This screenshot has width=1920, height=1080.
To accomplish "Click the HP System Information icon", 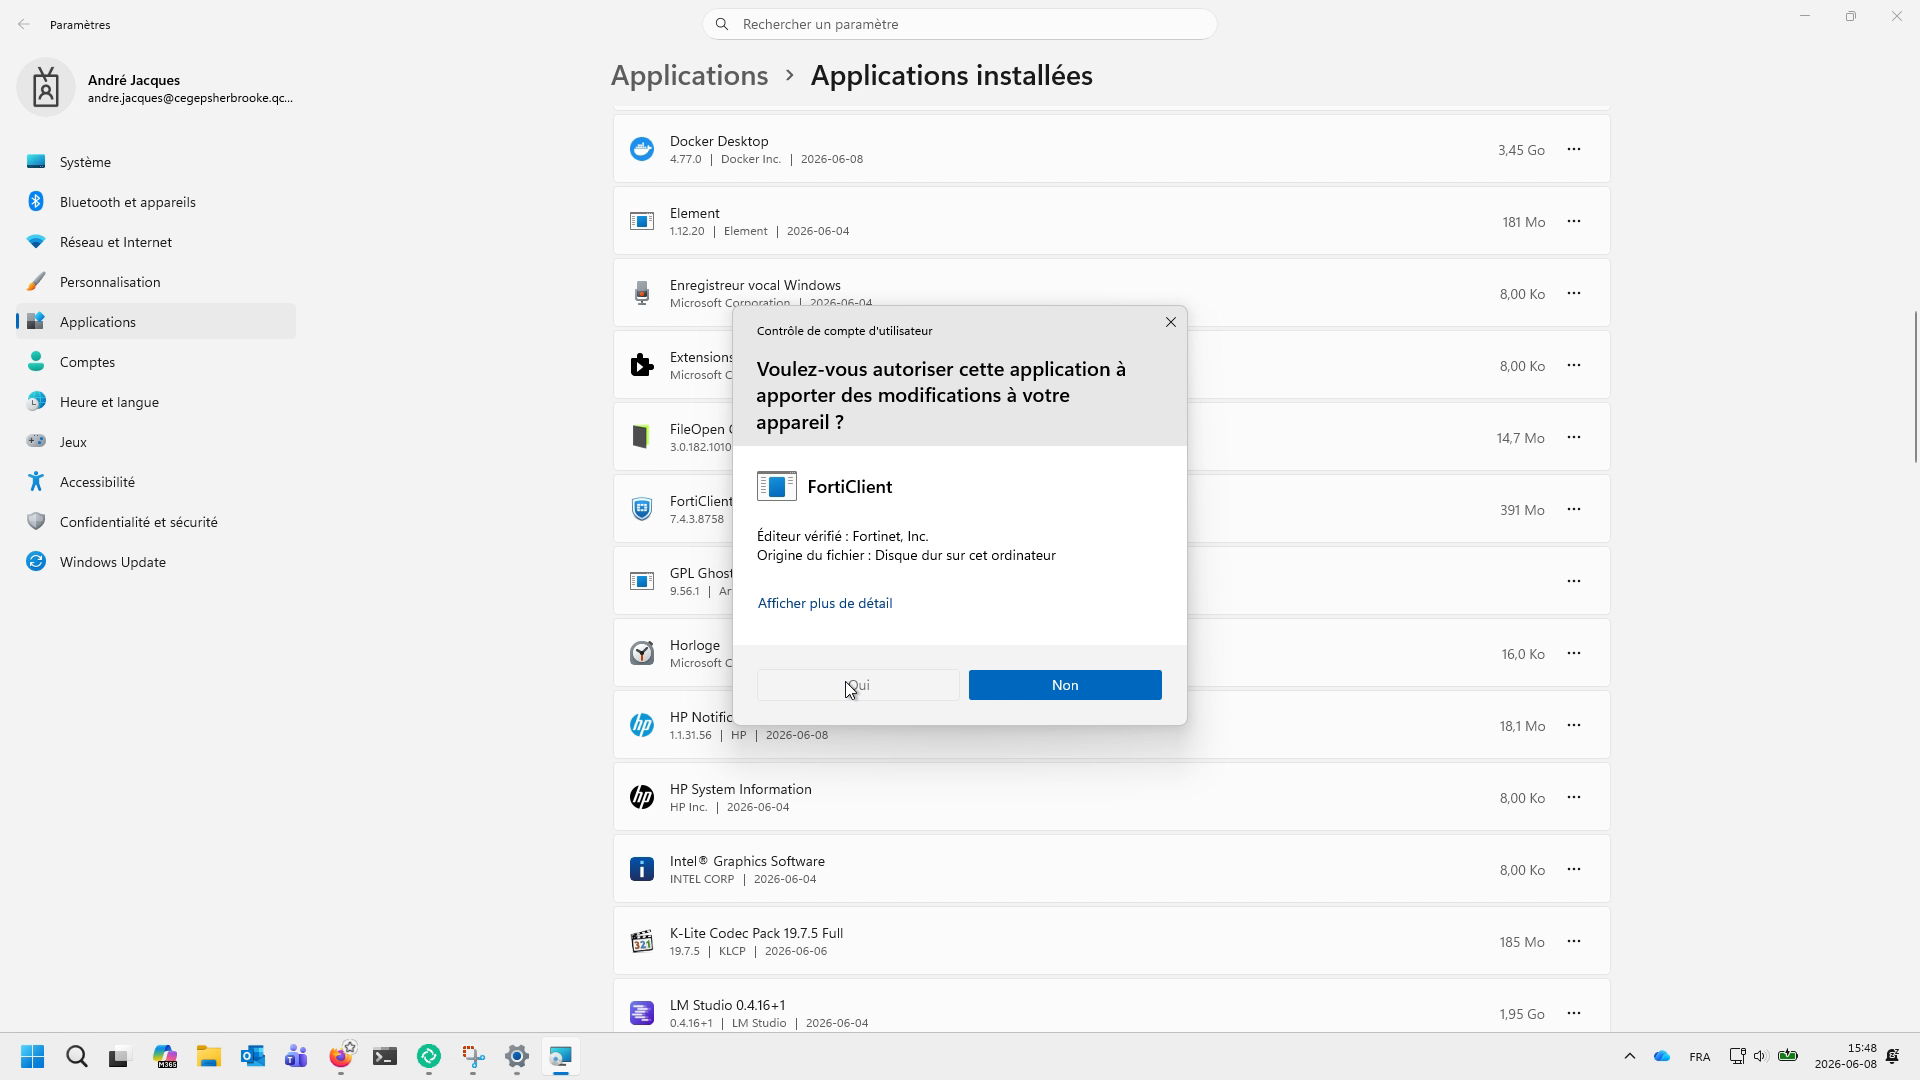I will click(x=642, y=798).
